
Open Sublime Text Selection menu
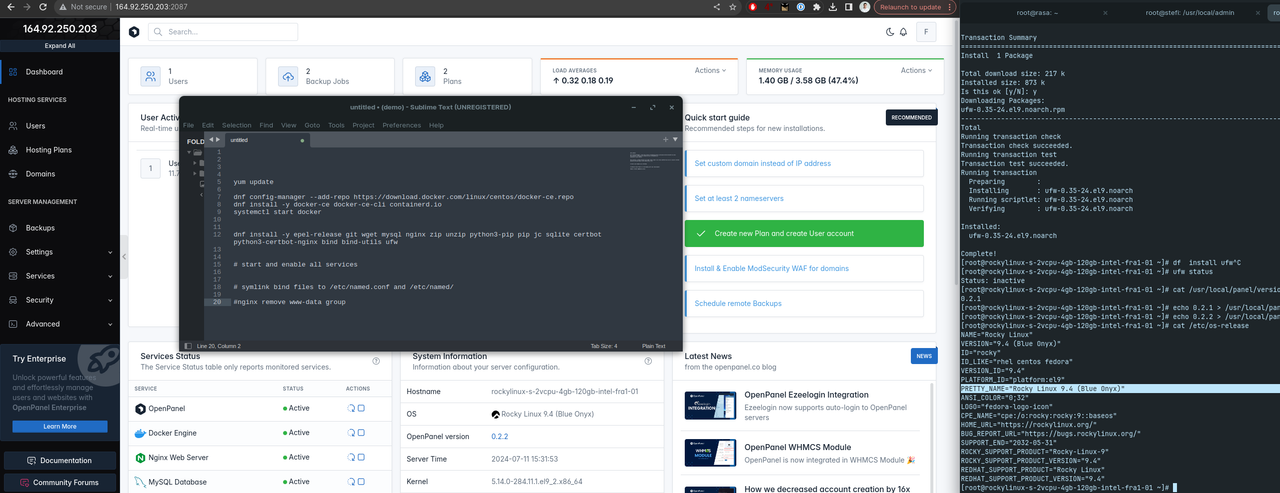pyautogui.click(x=237, y=125)
